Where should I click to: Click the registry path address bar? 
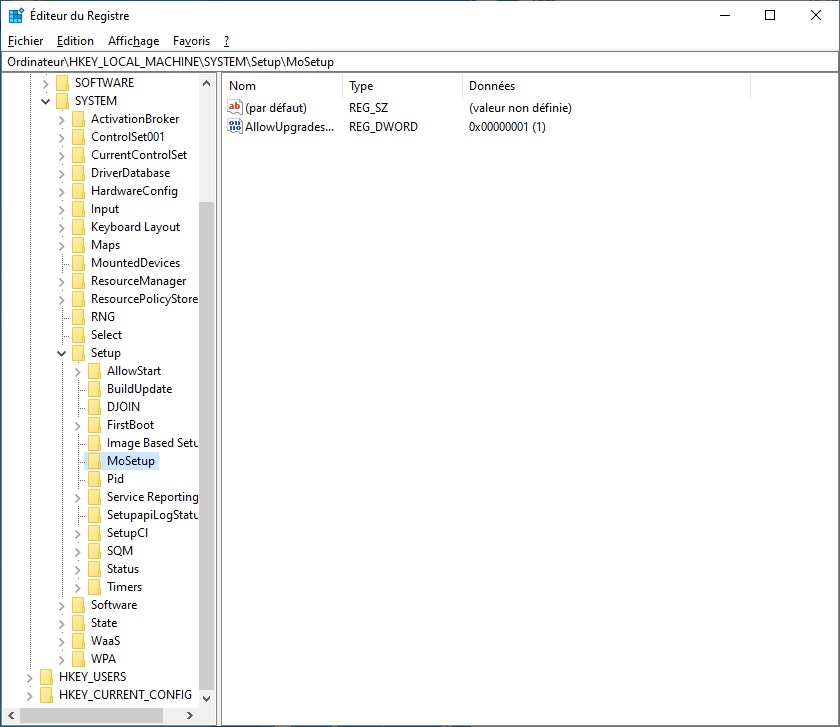click(x=420, y=62)
